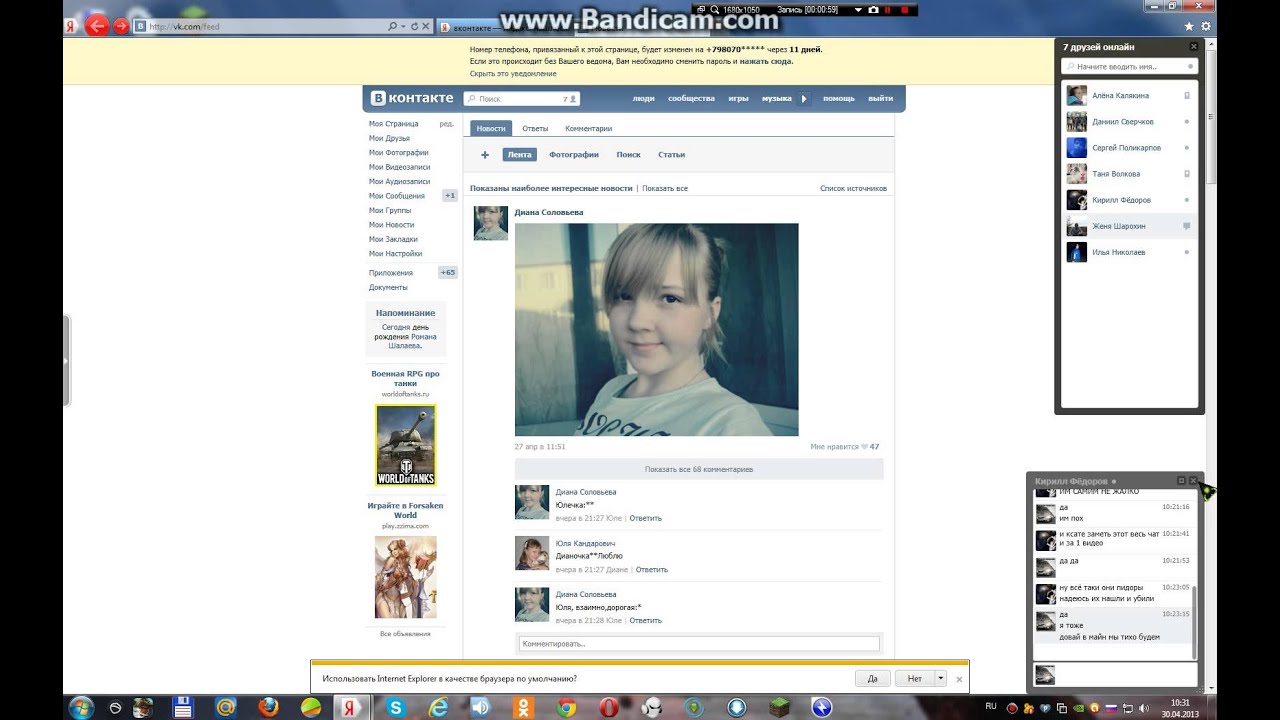Click the music play arrow in VK header
Viewport: 1280px width, 720px height.
click(x=804, y=99)
